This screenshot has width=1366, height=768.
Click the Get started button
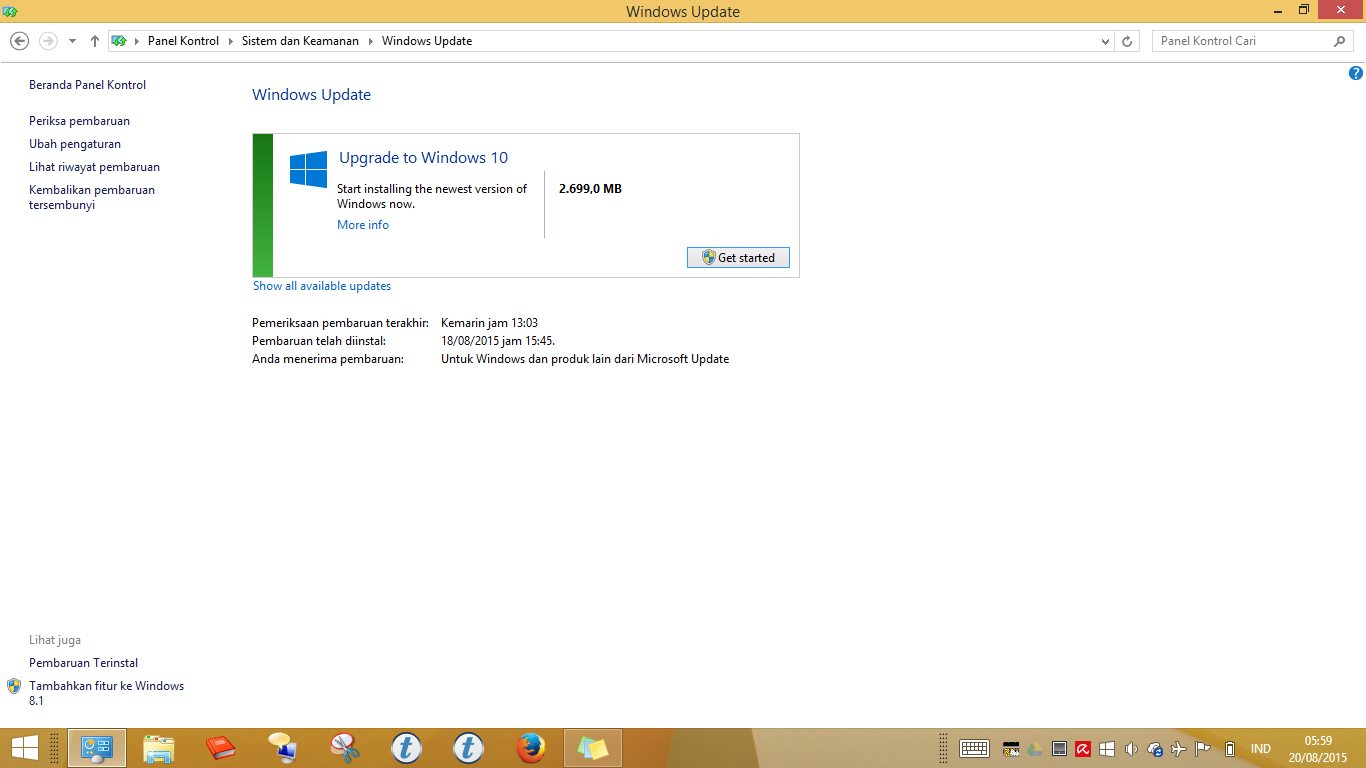pyautogui.click(x=738, y=257)
